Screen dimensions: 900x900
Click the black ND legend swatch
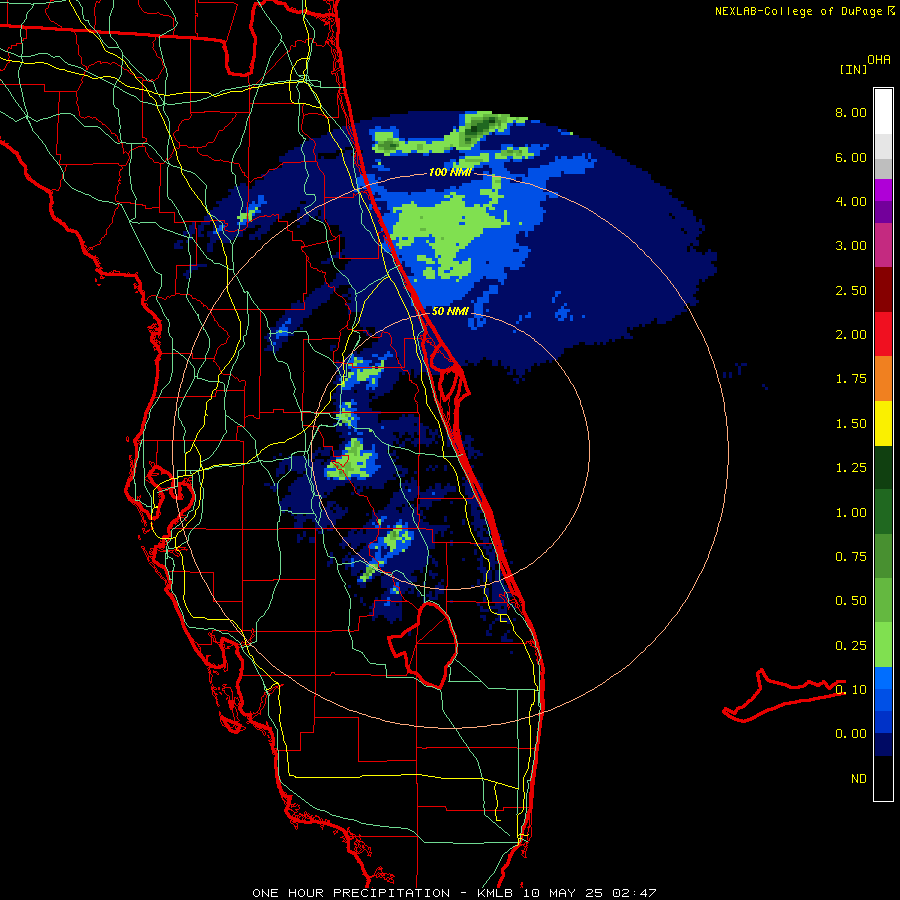click(x=883, y=778)
